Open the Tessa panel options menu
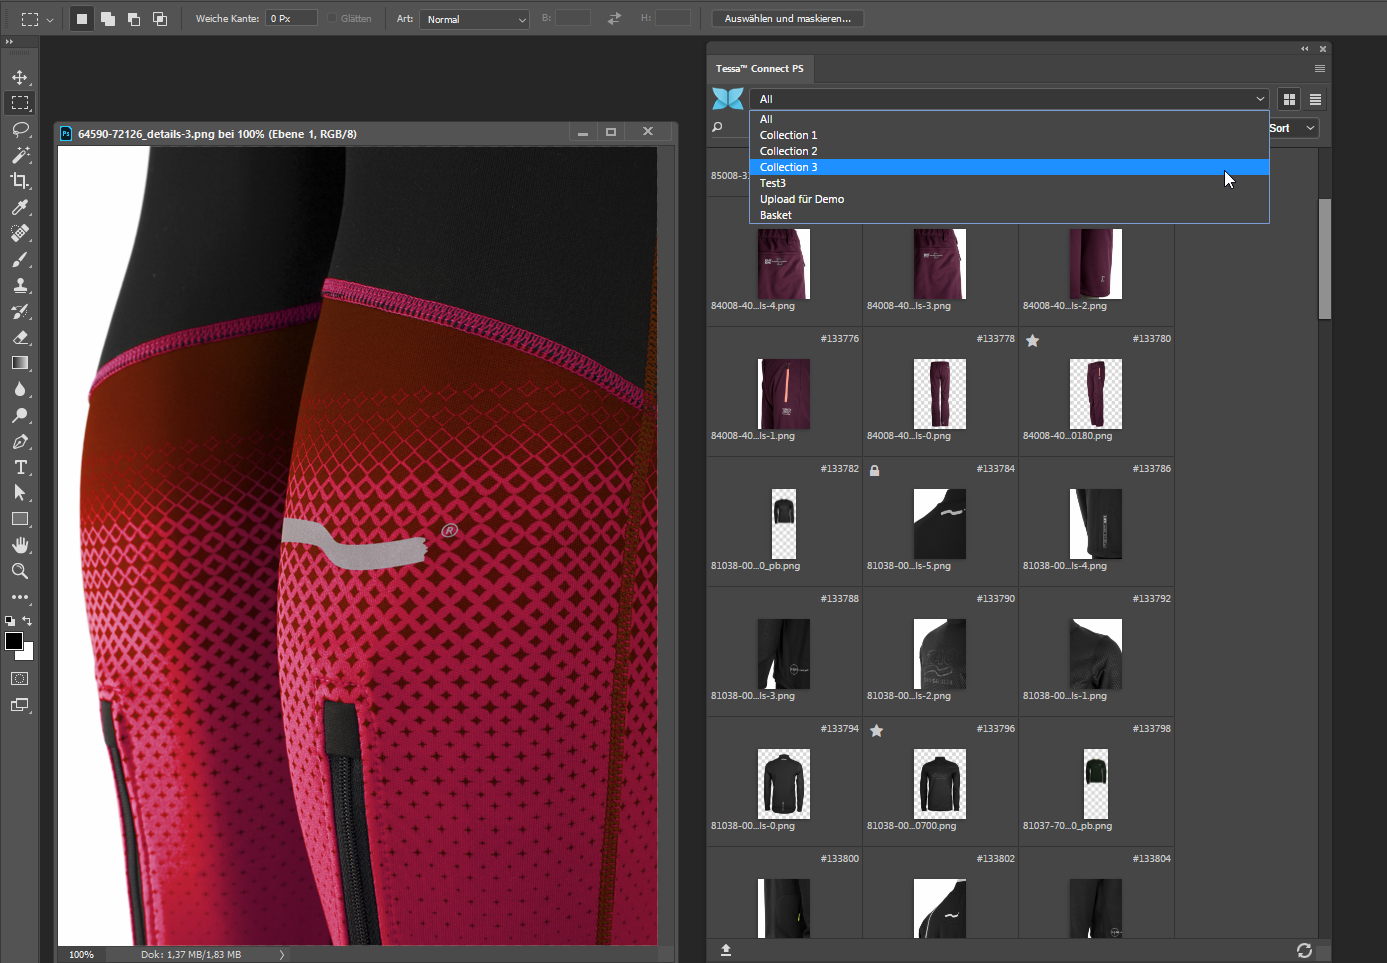This screenshot has width=1387, height=963. (x=1319, y=69)
